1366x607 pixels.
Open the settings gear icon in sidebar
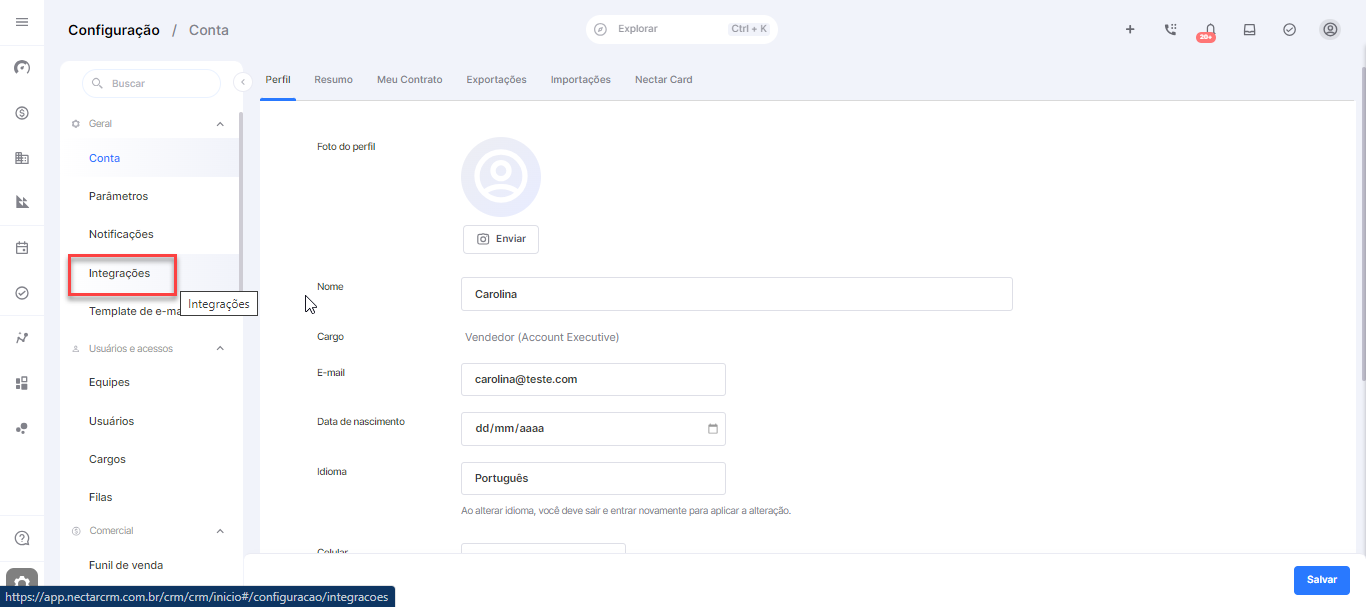tap(22, 581)
